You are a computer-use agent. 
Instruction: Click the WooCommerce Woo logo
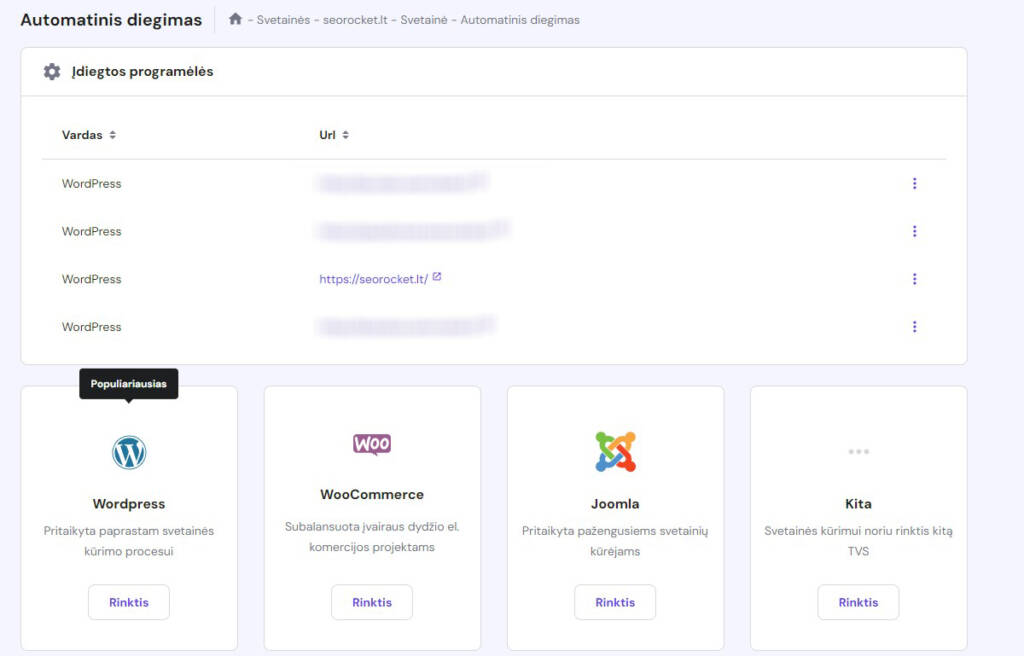pyautogui.click(x=372, y=444)
